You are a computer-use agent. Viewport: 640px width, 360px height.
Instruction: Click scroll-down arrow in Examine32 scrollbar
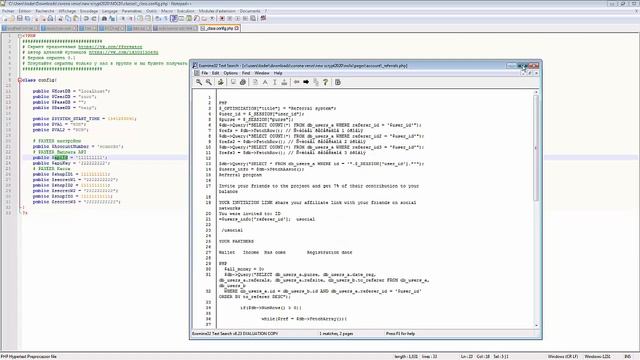(x=536, y=325)
